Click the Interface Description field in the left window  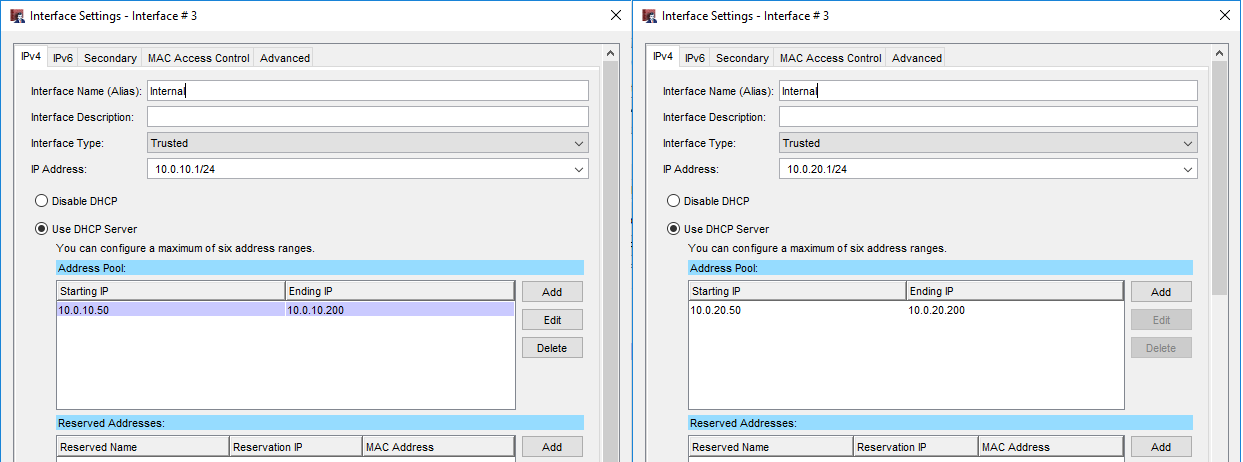[368, 117]
